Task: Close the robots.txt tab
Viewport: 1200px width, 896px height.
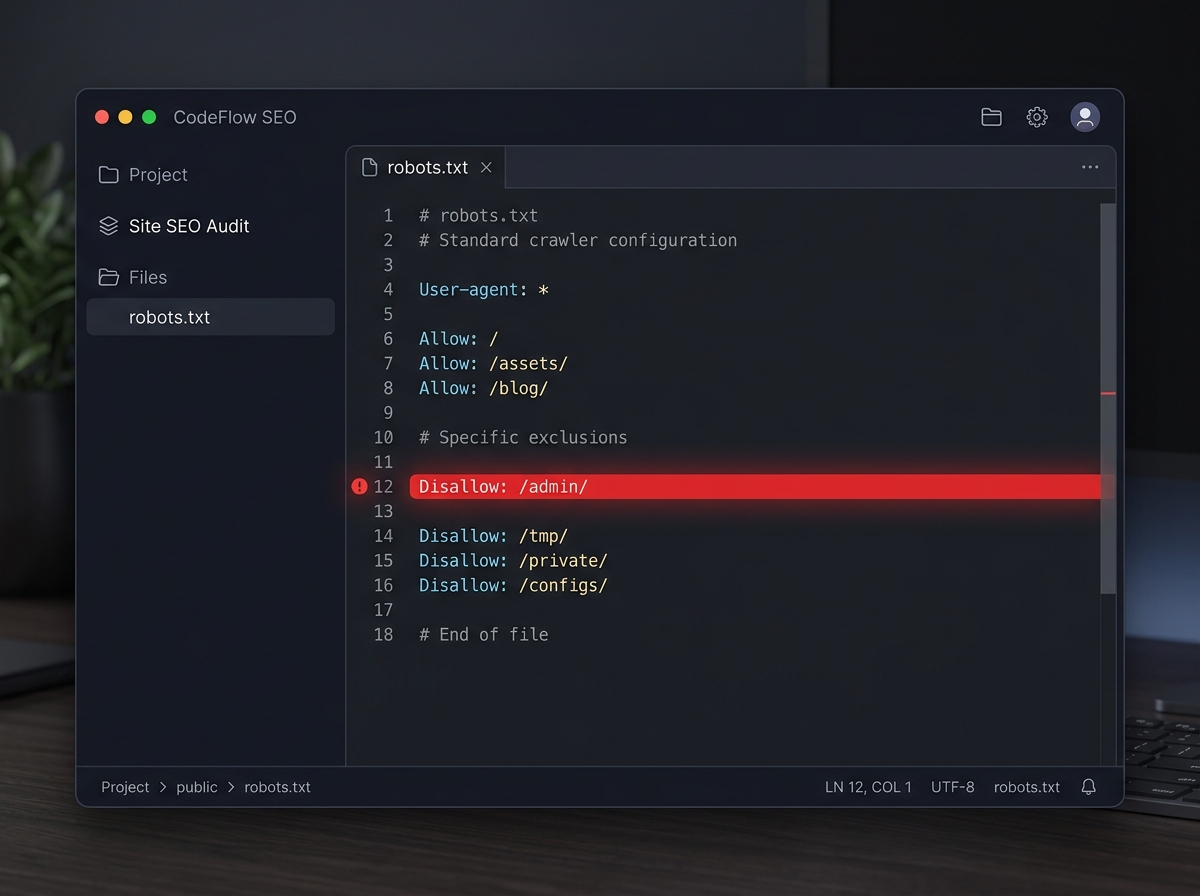Action: tap(486, 167)
